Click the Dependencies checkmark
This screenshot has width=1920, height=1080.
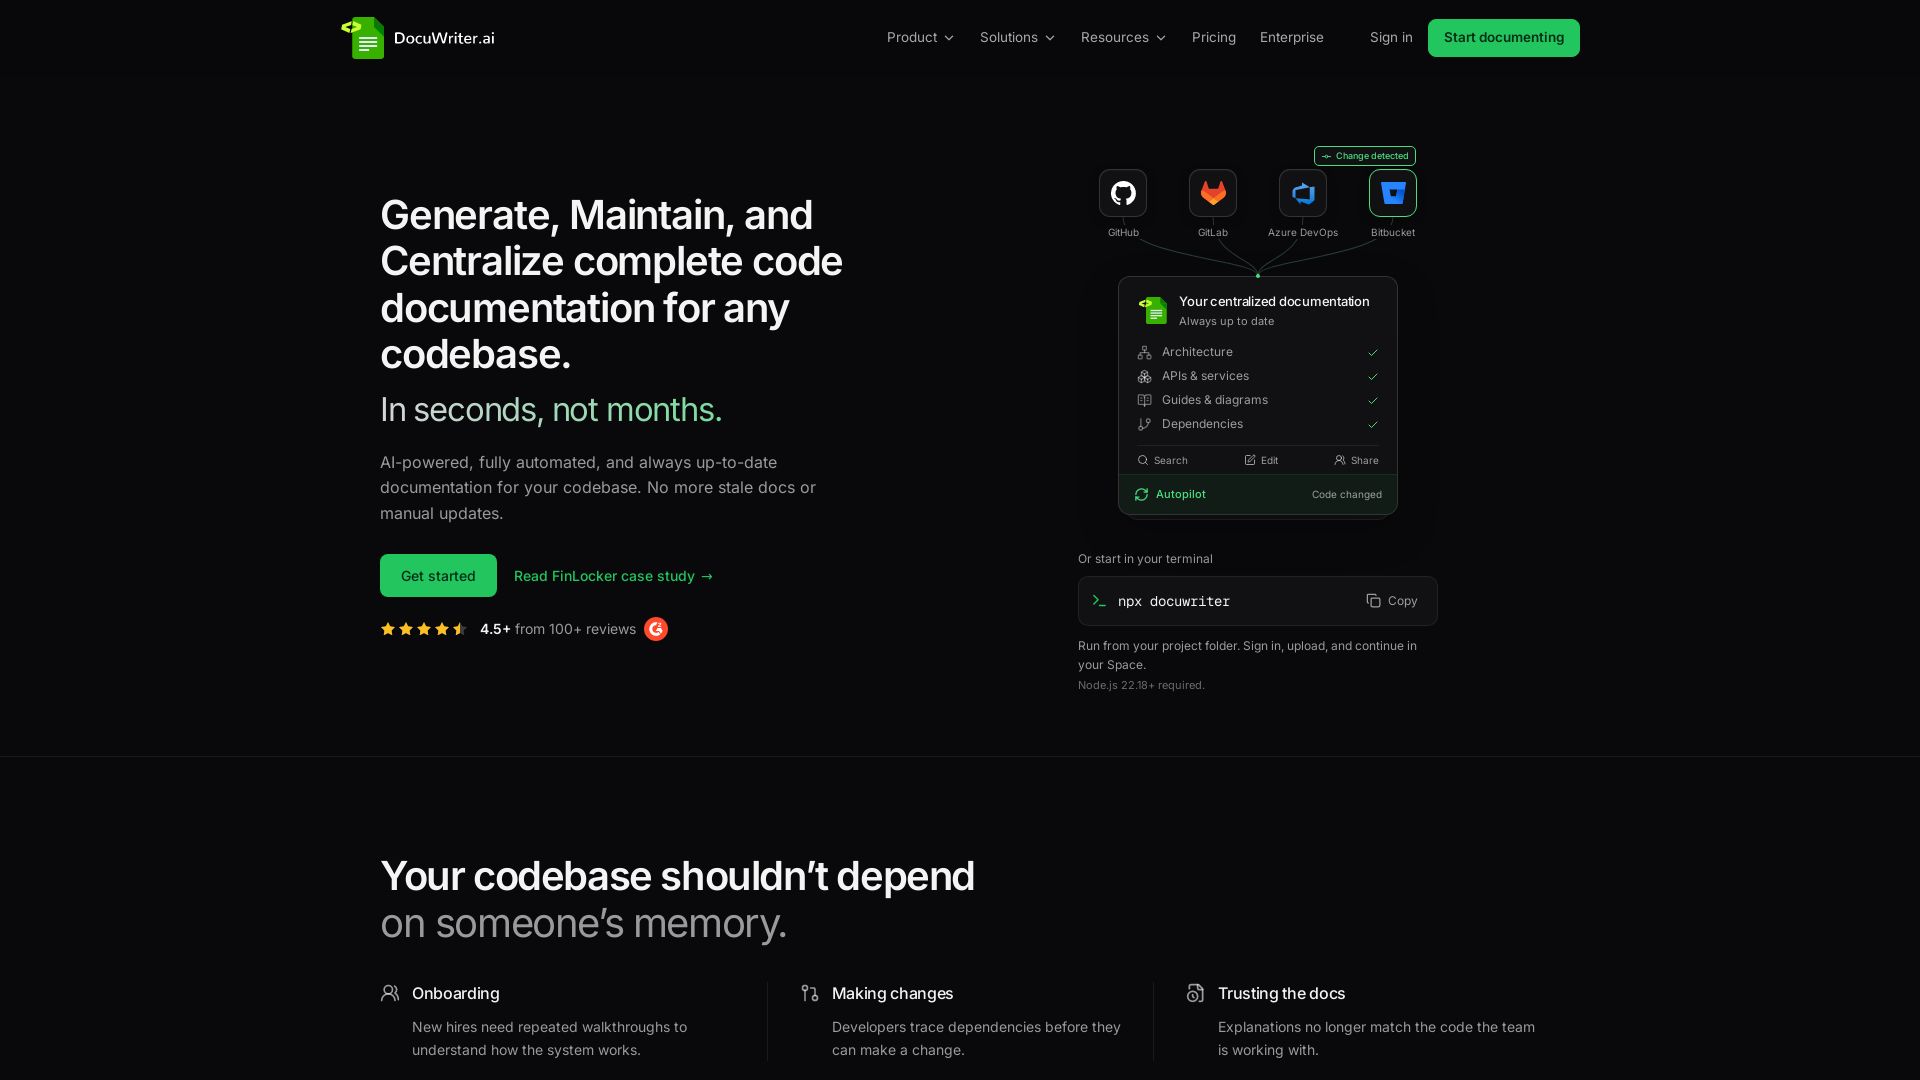pyautogui.click(x=1373, y=424)
